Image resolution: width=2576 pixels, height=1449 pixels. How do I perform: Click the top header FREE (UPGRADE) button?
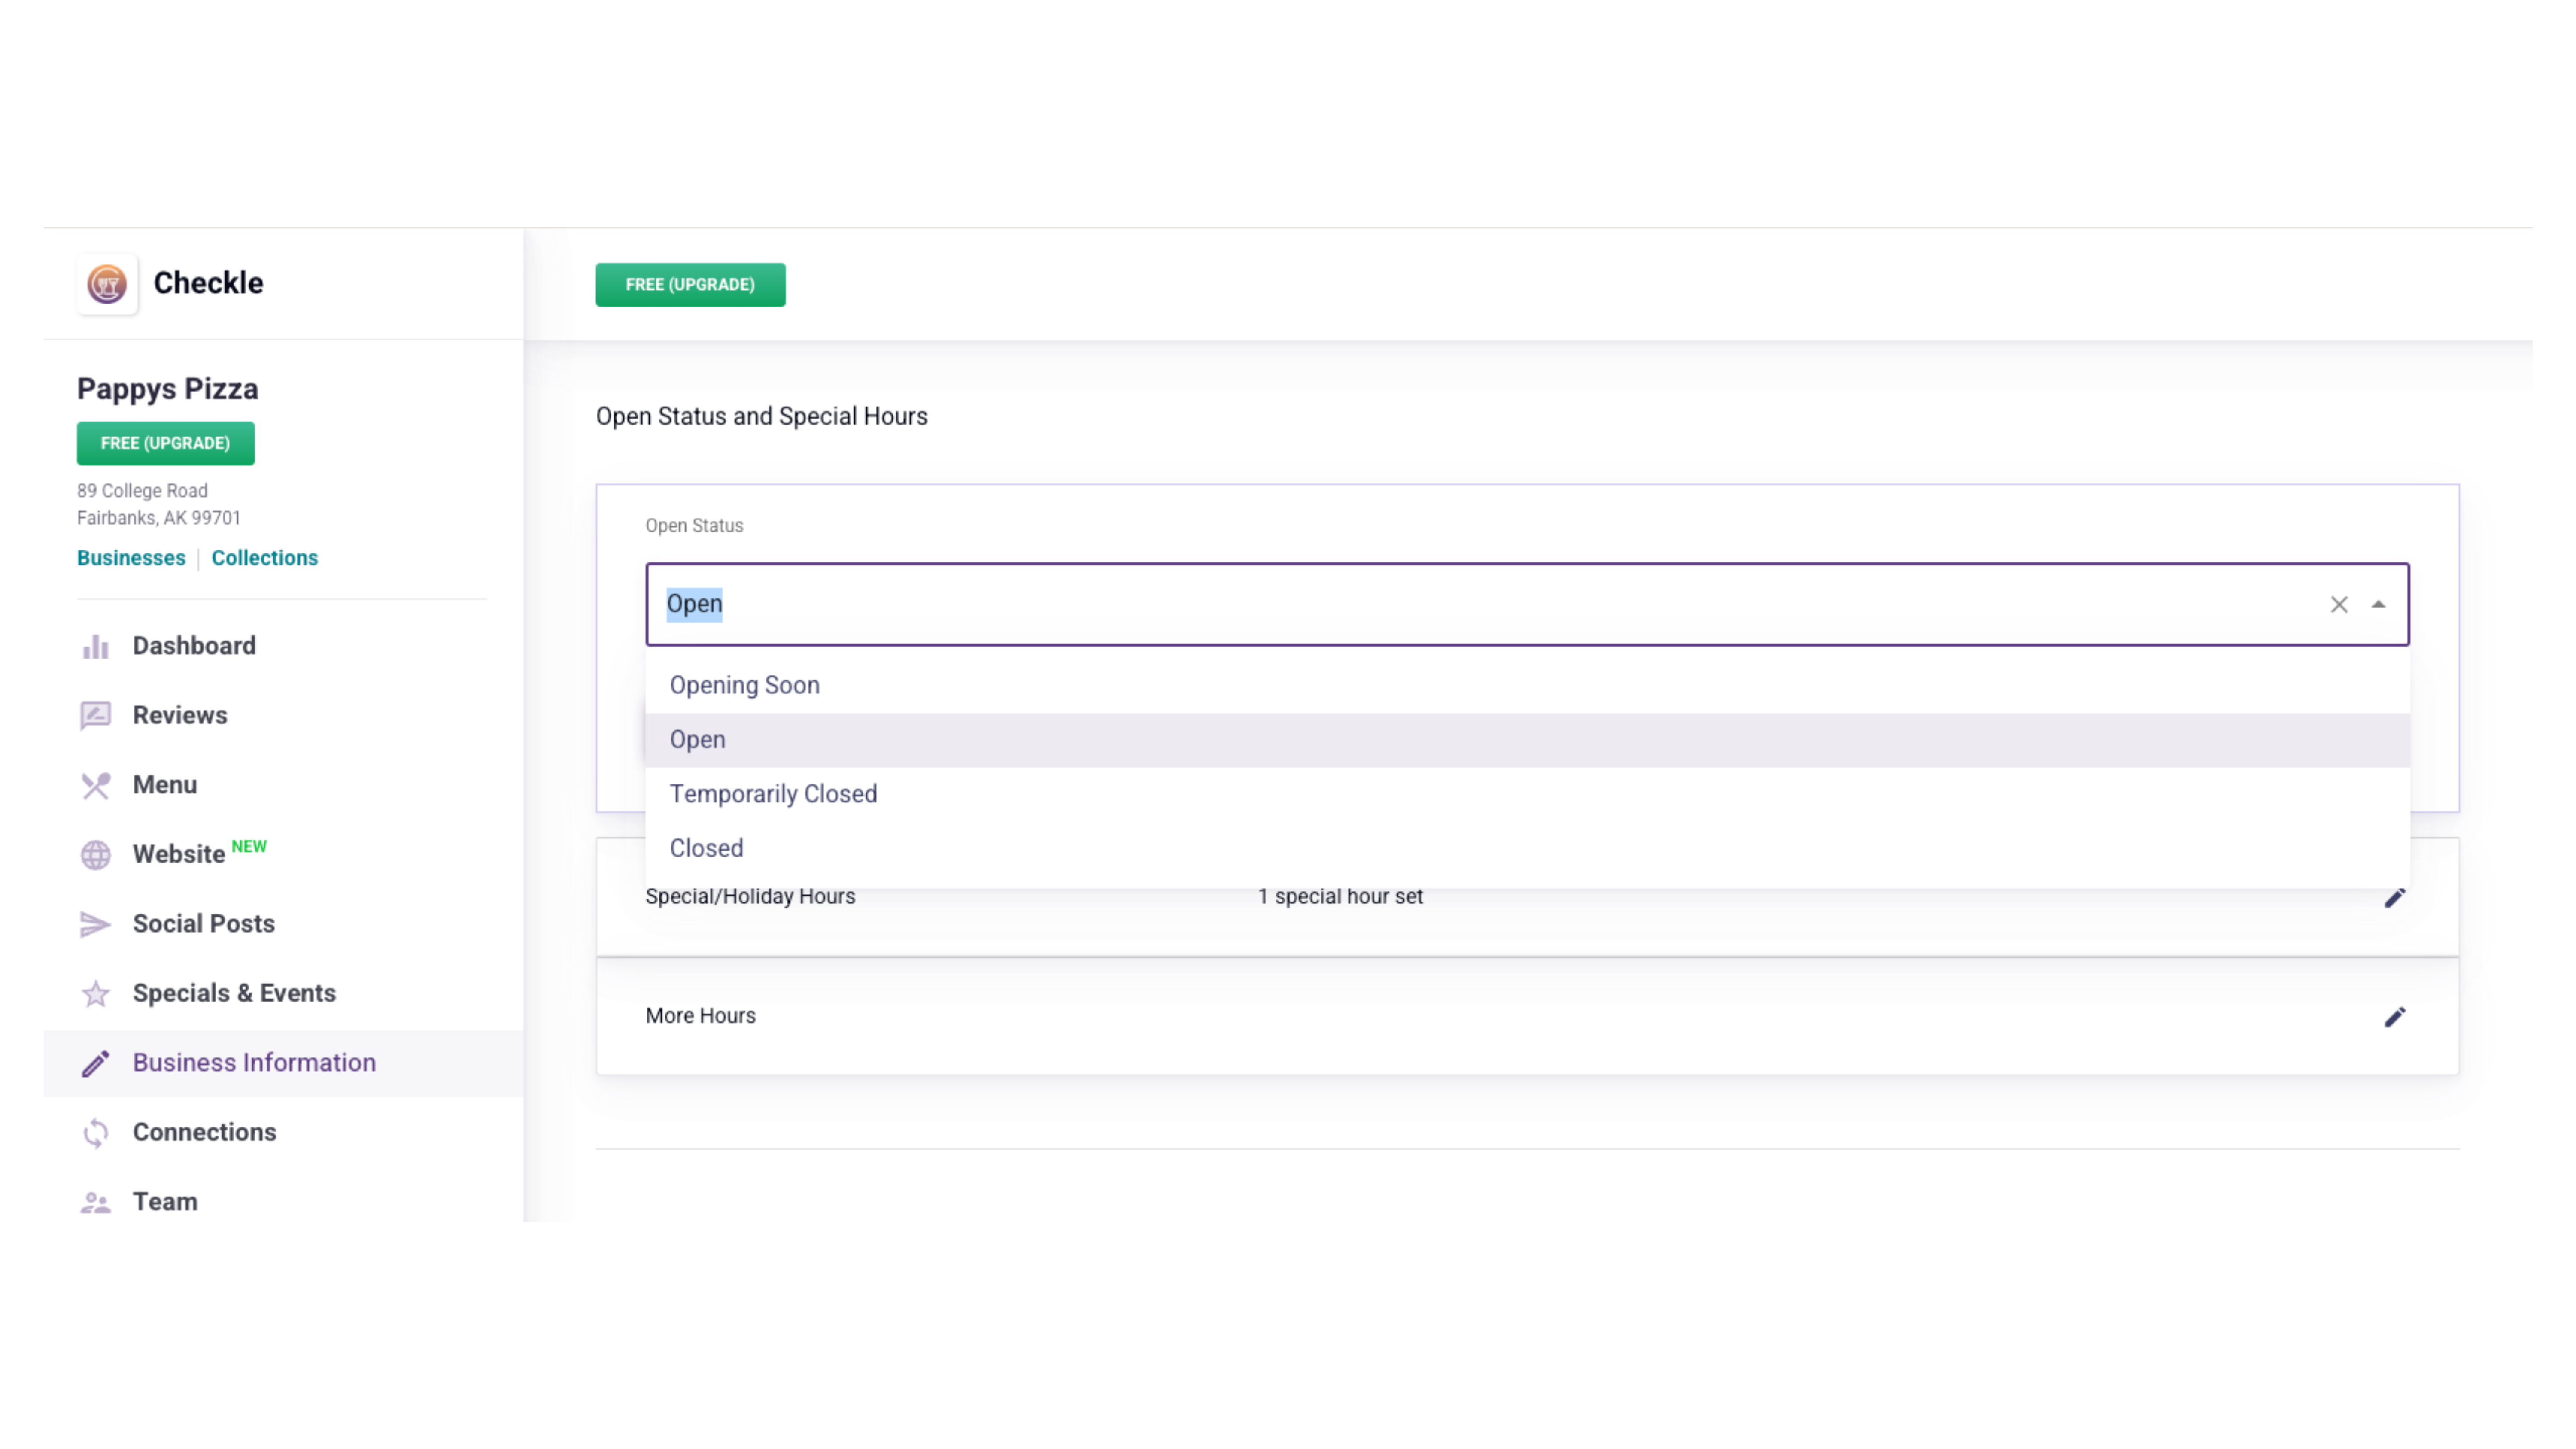point(690,285)
